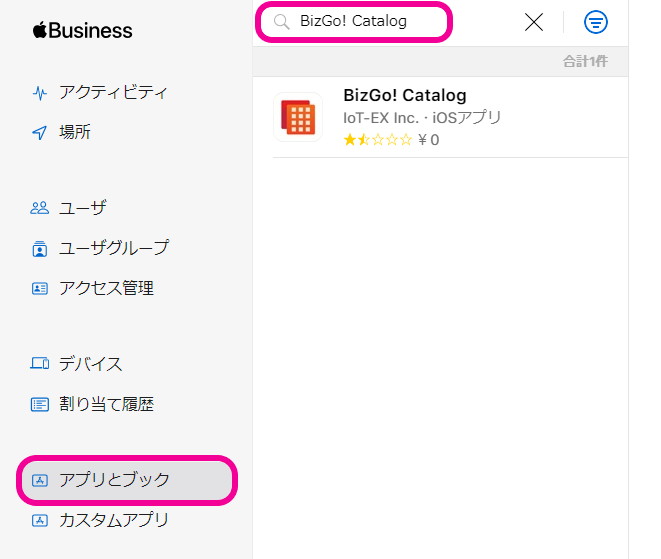Open 割り当て履歴 in the sidebar

pyautogui.click(x=106, y=404)
